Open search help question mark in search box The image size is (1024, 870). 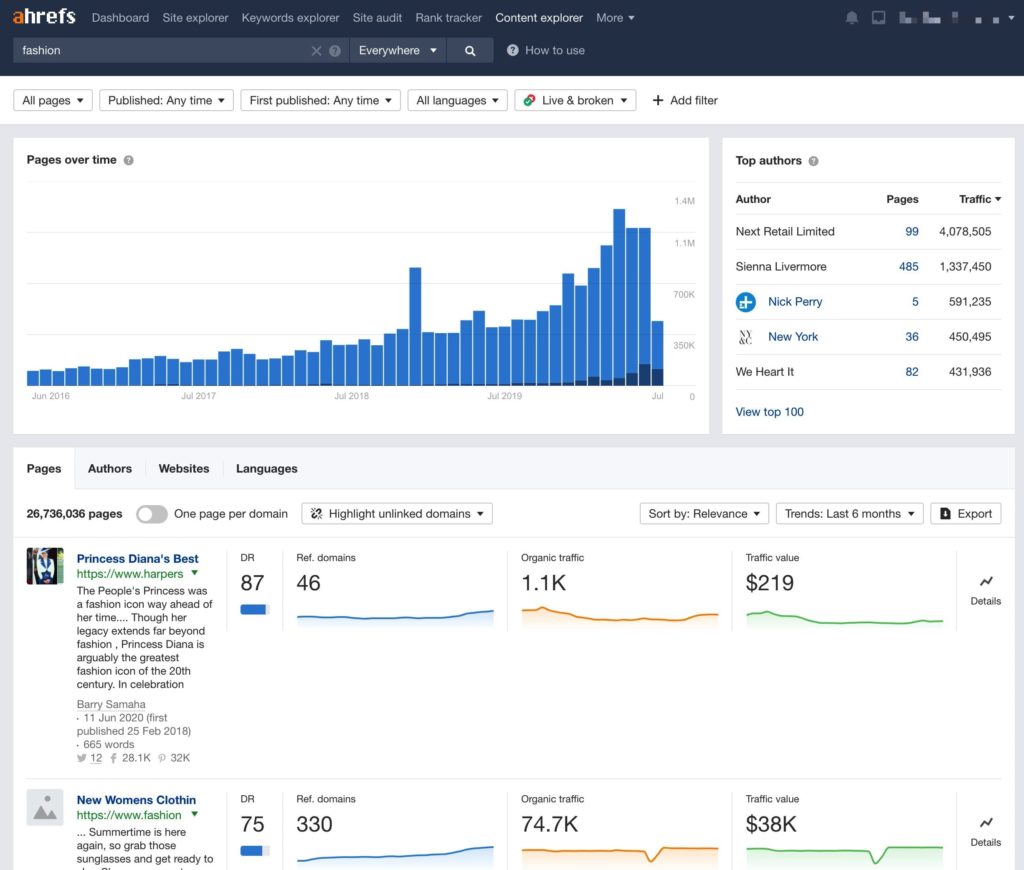(334, 50)
